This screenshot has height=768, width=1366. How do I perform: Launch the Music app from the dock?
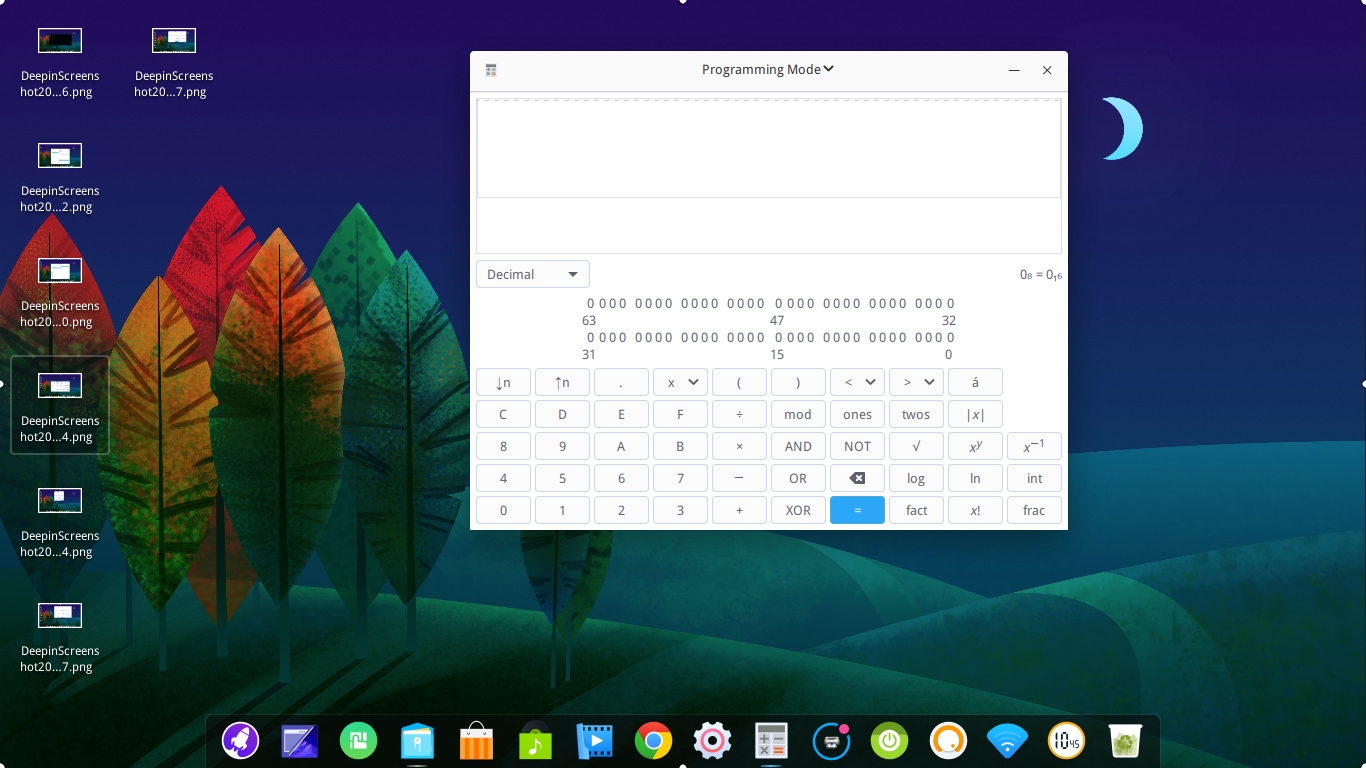click(x=535, y=741)
